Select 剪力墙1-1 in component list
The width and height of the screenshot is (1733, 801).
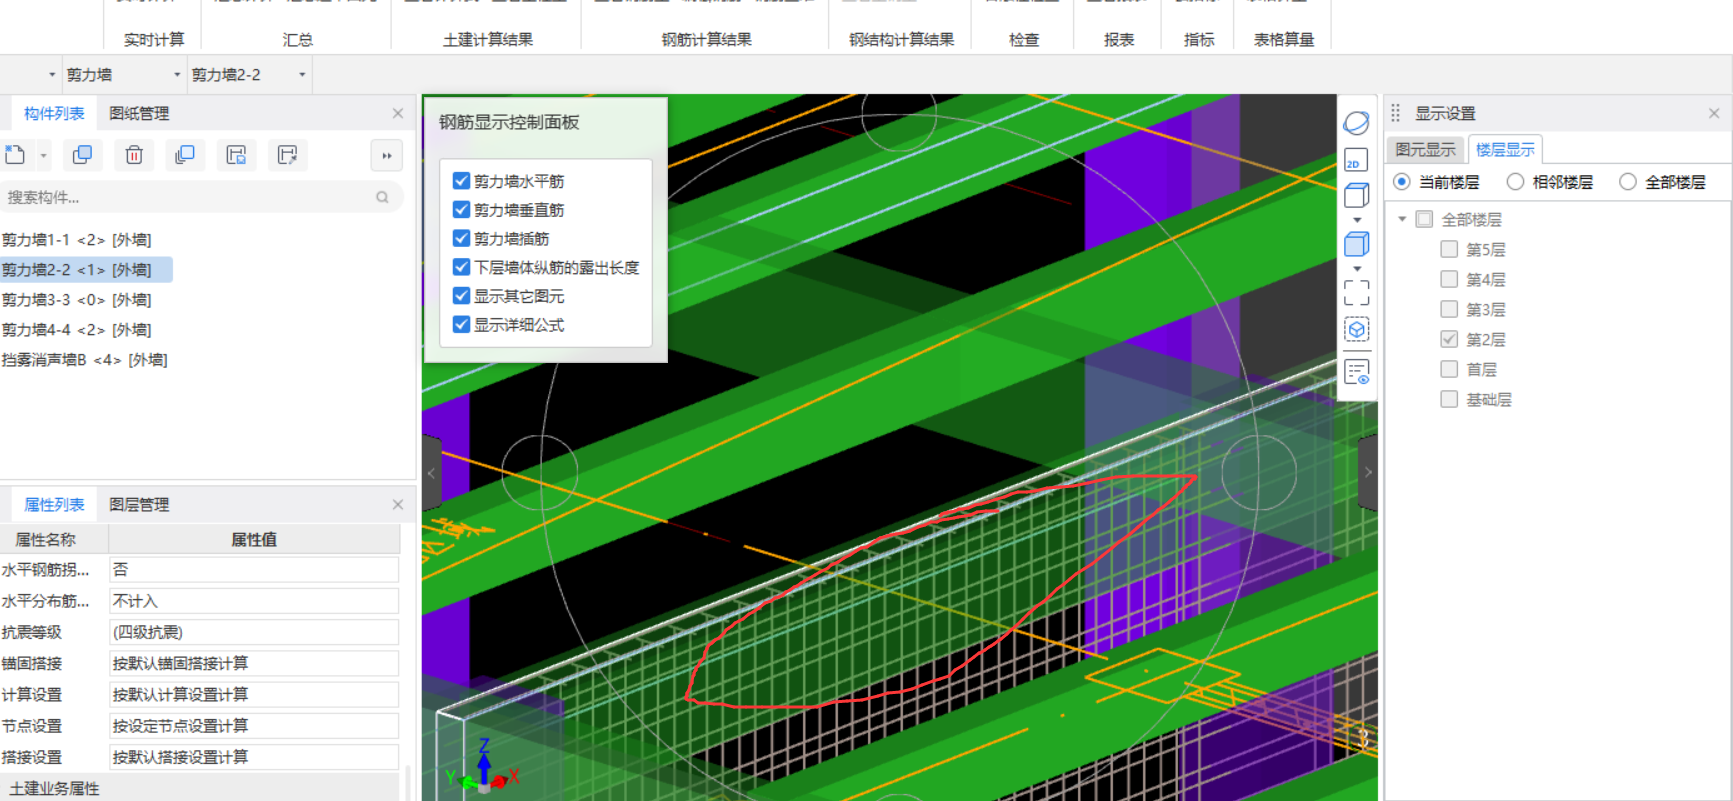coord(76,240)
